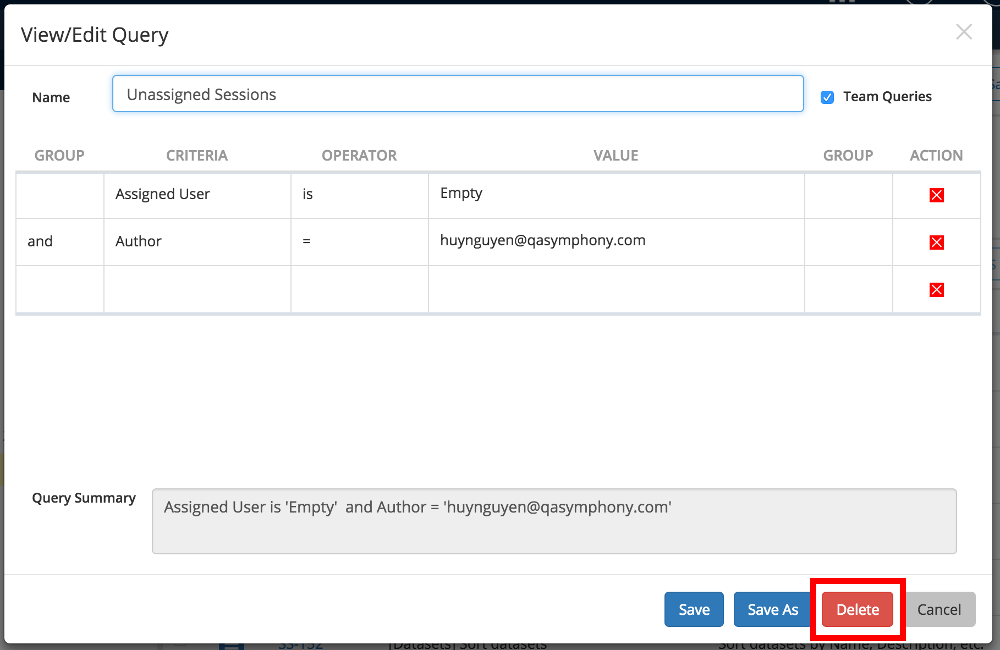Click the OPERATOR column header
This screenshot has height=650, width=1000.
click(359, 156)
